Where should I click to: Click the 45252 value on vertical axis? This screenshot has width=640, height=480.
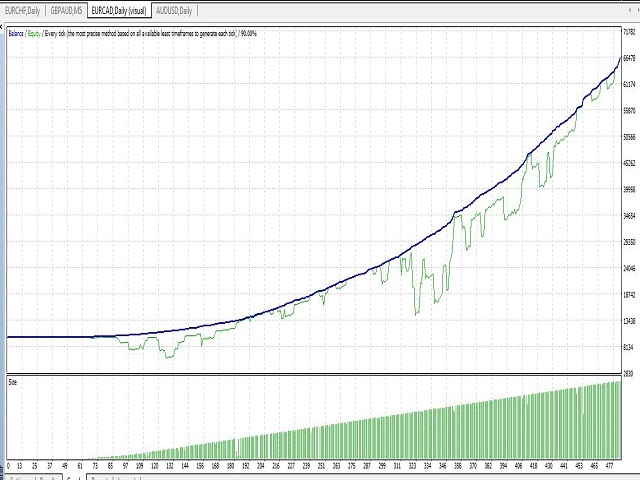pos(629,163)
